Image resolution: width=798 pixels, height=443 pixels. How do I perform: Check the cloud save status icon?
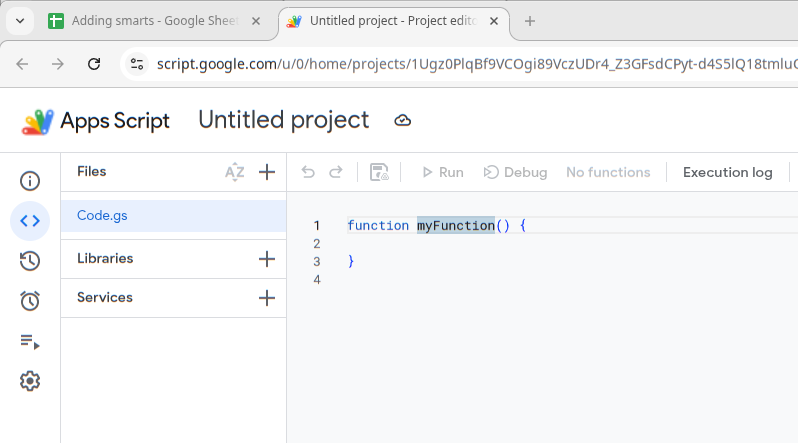(x=403, y=121)
